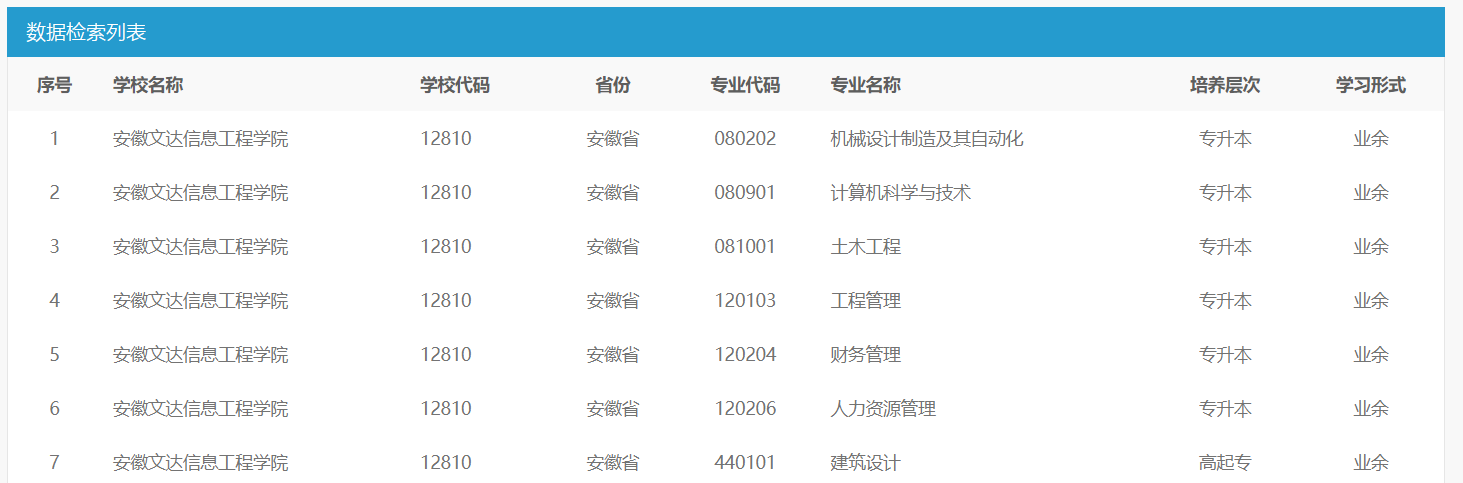Click the 省份 column header
1463x483 pixels.
coord(613,85)
